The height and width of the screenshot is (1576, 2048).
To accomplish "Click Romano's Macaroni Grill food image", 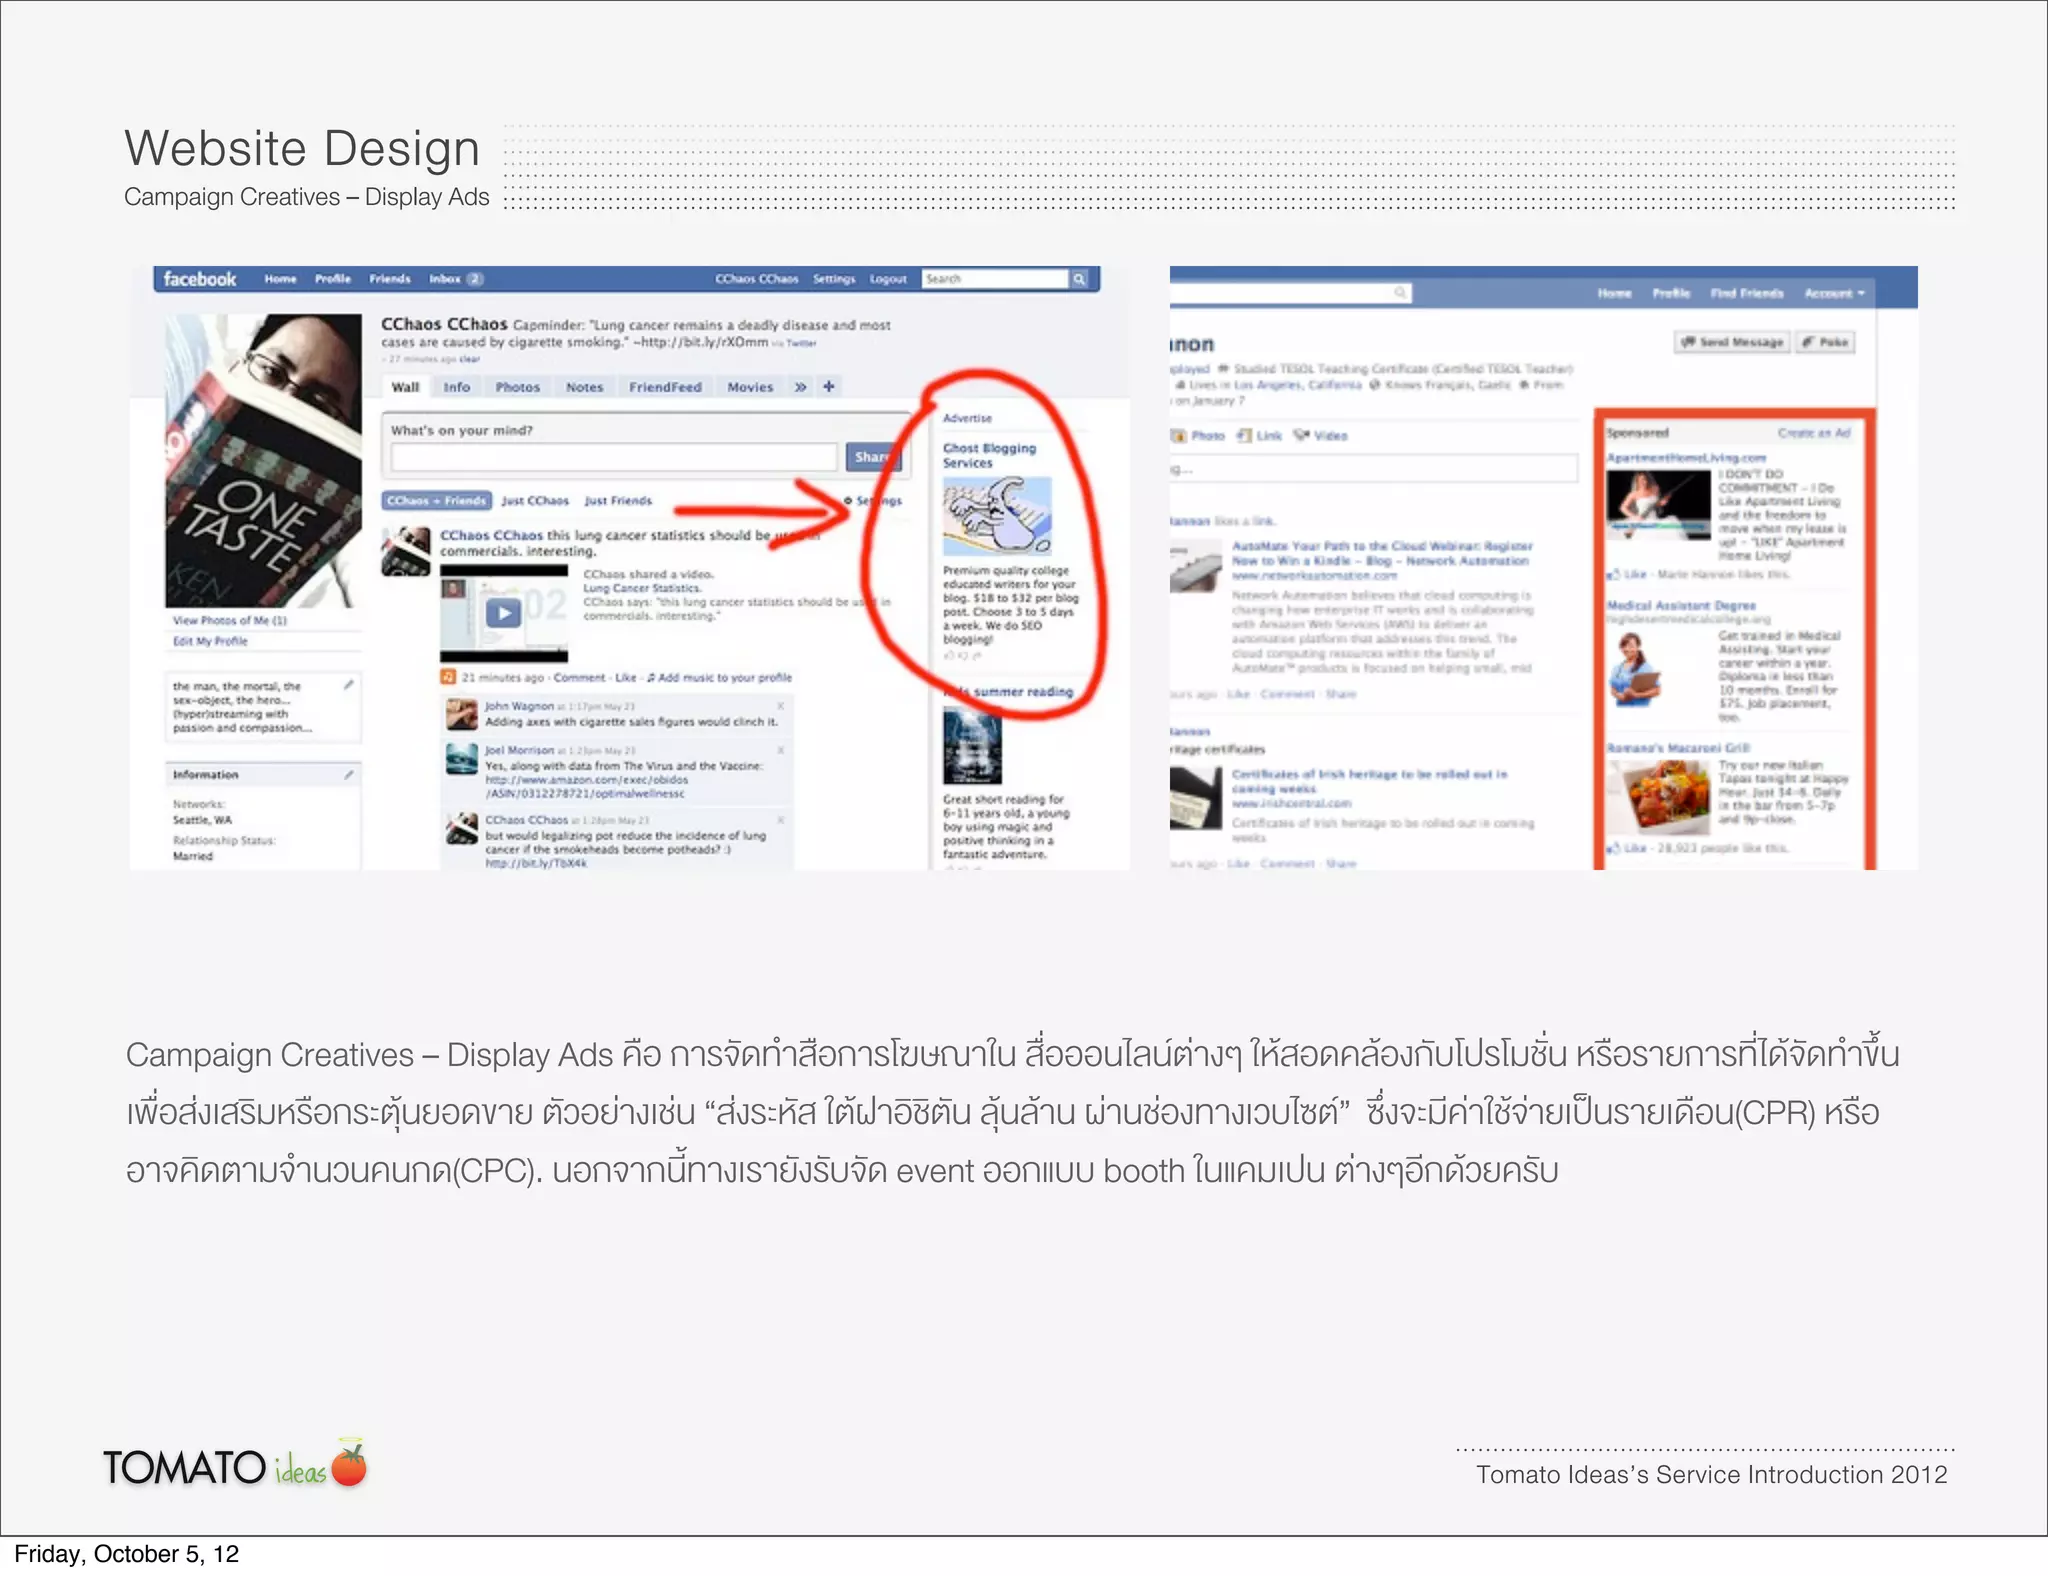I will pos(1660,797).
